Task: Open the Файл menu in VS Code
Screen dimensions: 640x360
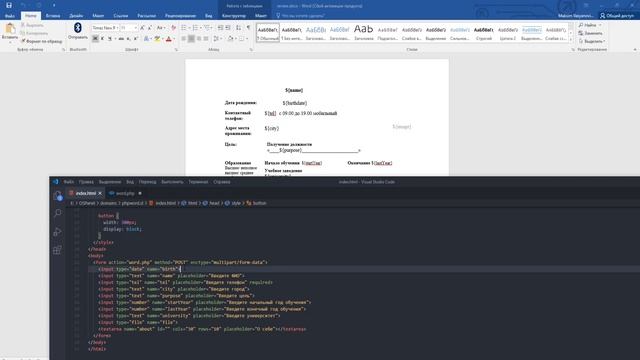Action: 69,182
